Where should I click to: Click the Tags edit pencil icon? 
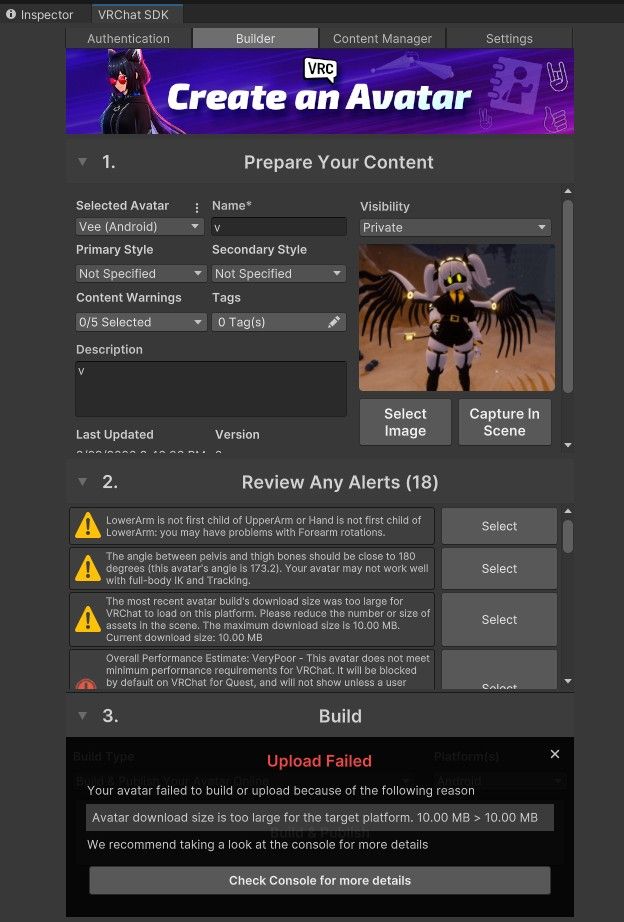[x=333, y=322]
